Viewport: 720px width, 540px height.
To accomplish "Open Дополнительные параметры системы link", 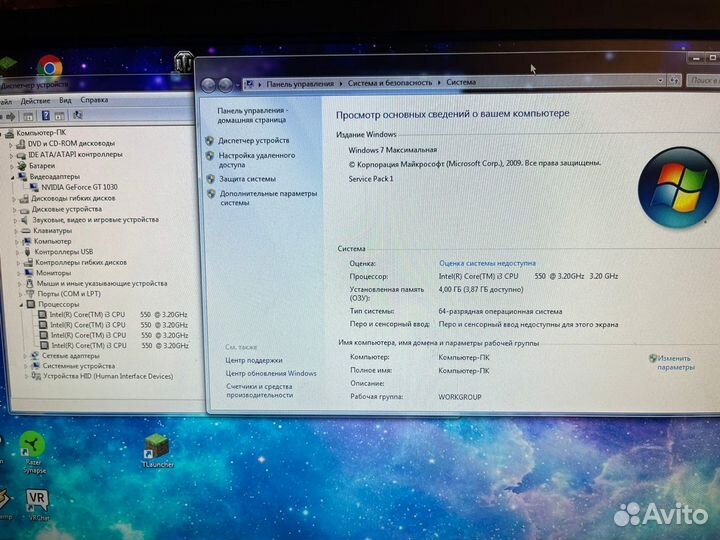I will tap(268, 198).
